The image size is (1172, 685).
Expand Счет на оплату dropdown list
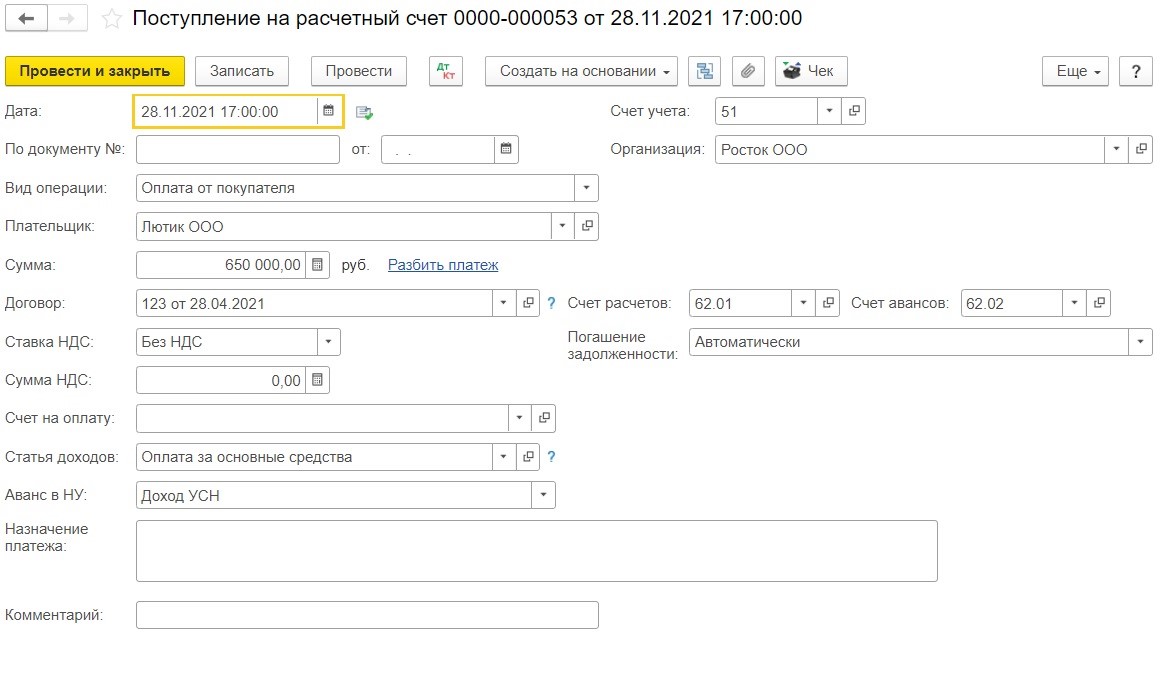click(519, 418)
